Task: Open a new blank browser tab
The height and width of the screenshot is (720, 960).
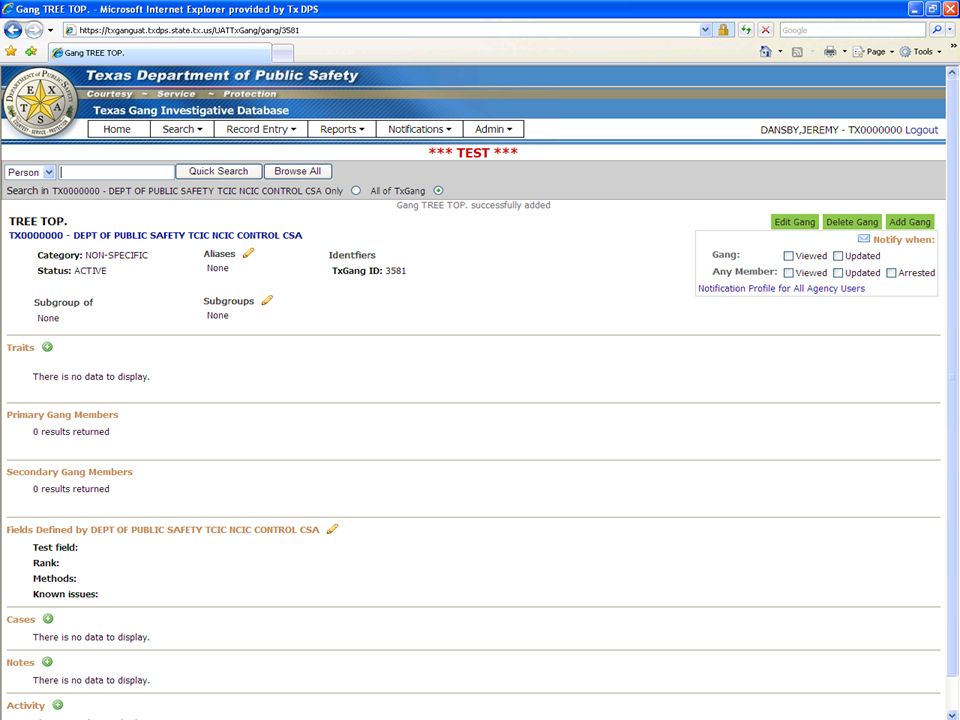Action: 282,53
